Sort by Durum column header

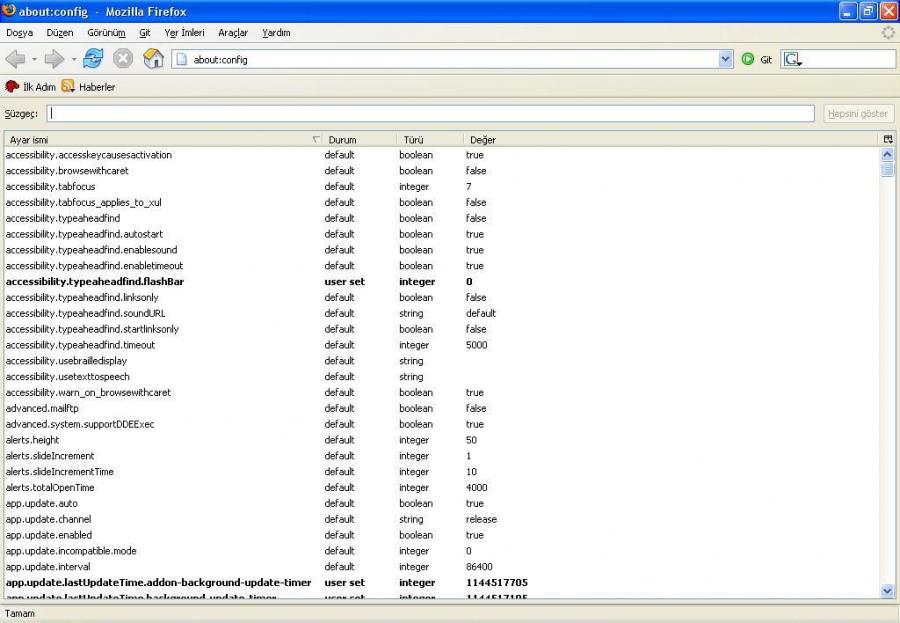(359, 140)
